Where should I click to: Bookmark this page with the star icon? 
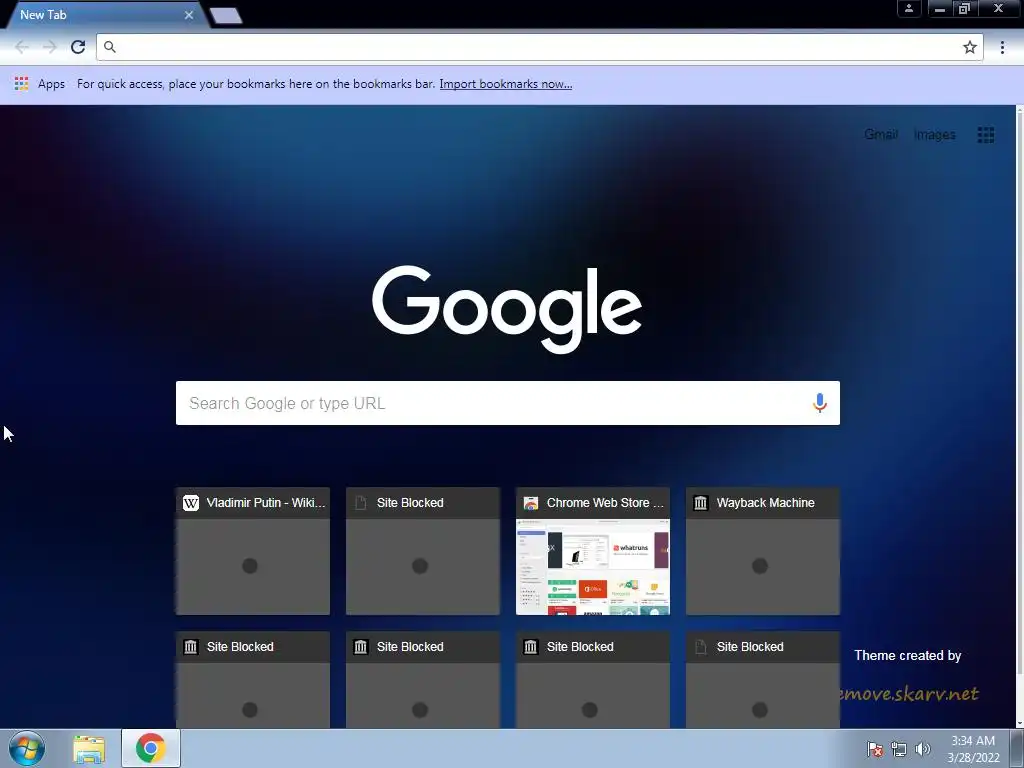tap(970, 47)
